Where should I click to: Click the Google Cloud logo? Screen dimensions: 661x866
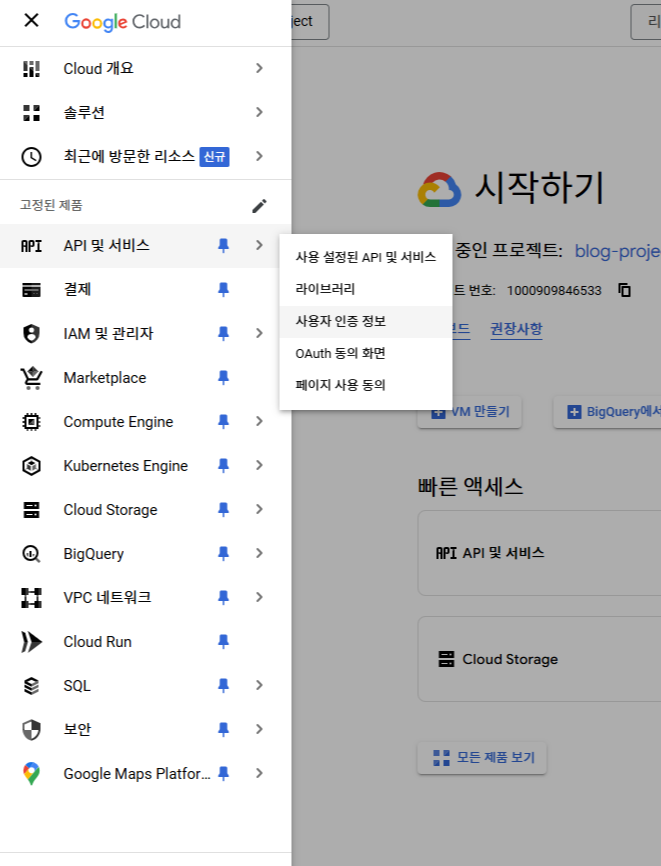point(123,22)
